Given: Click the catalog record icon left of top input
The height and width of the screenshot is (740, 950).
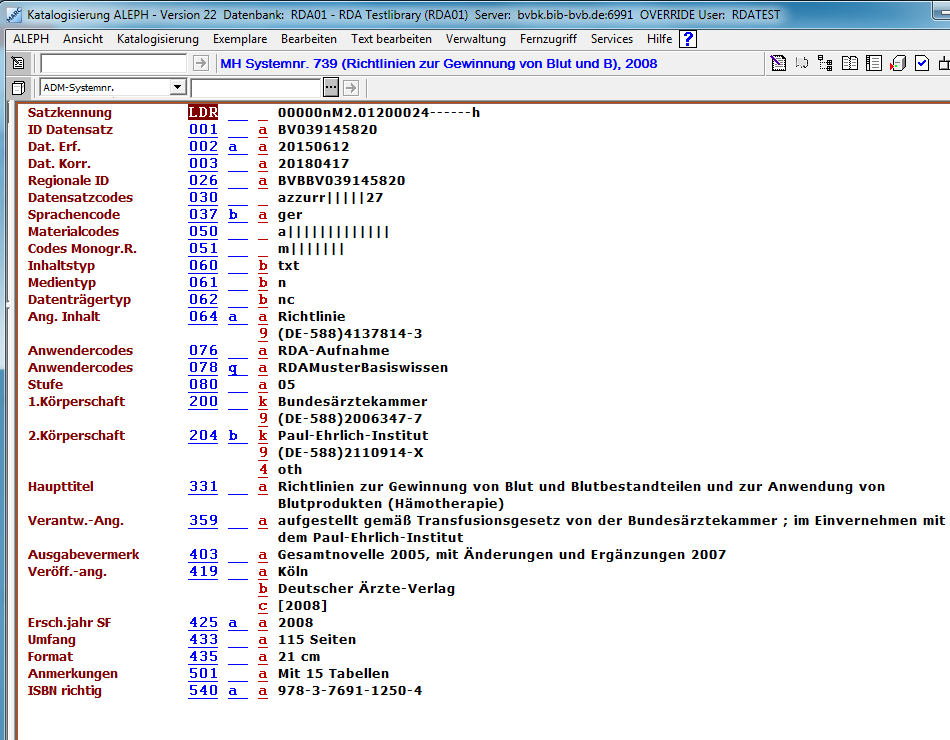Looking at the screenshot, I should [x=18, y=63].
